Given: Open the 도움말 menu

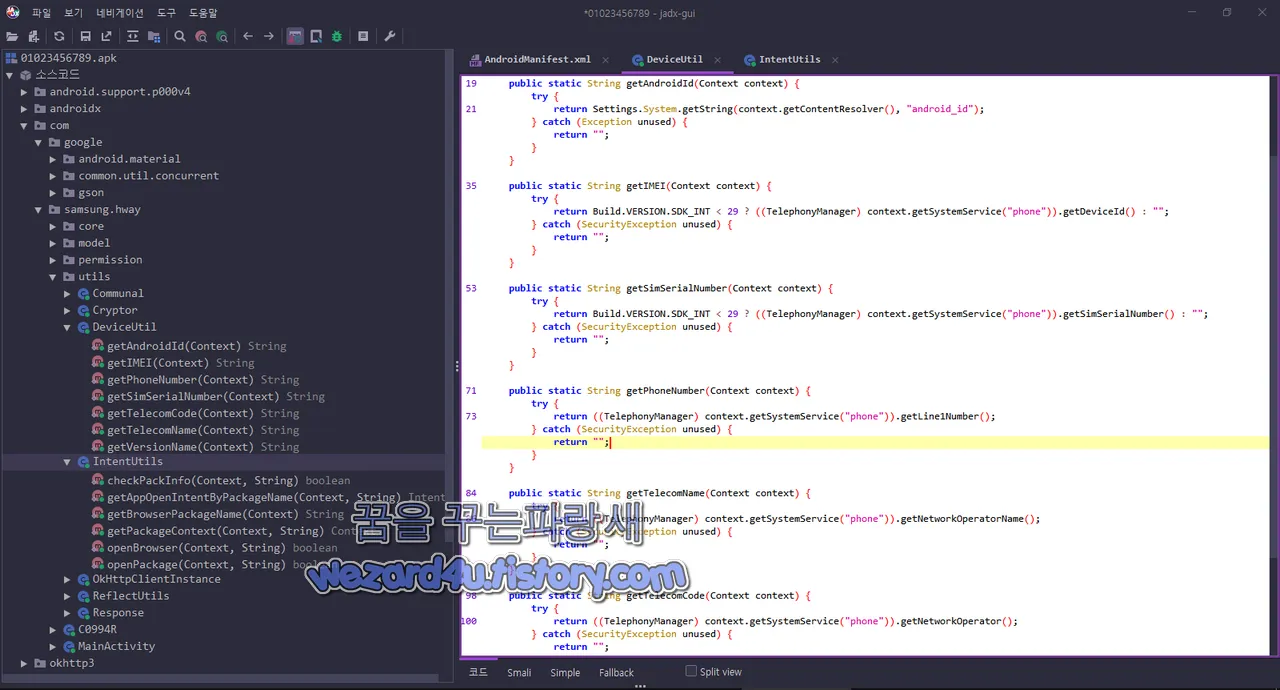Looking at the screenshot, I should [x=203, y=13].
